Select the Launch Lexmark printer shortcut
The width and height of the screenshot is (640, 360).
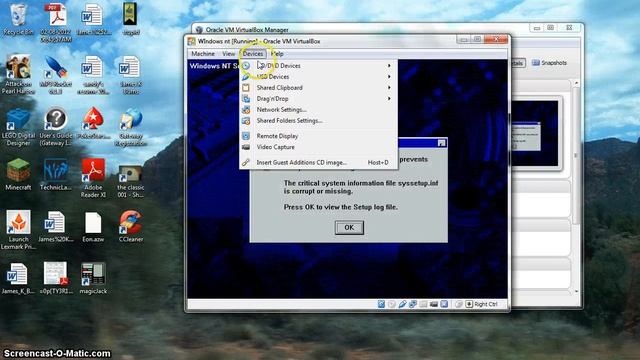(x=18, y=230)
